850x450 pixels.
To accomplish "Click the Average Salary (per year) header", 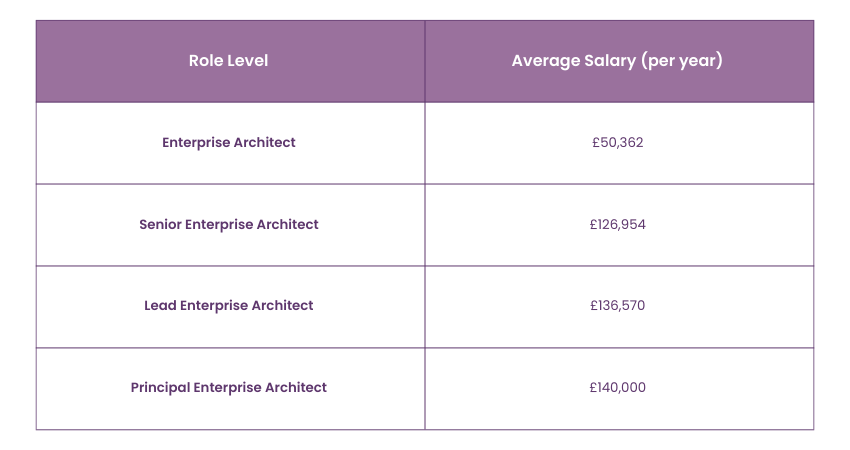I will [617, 61].
